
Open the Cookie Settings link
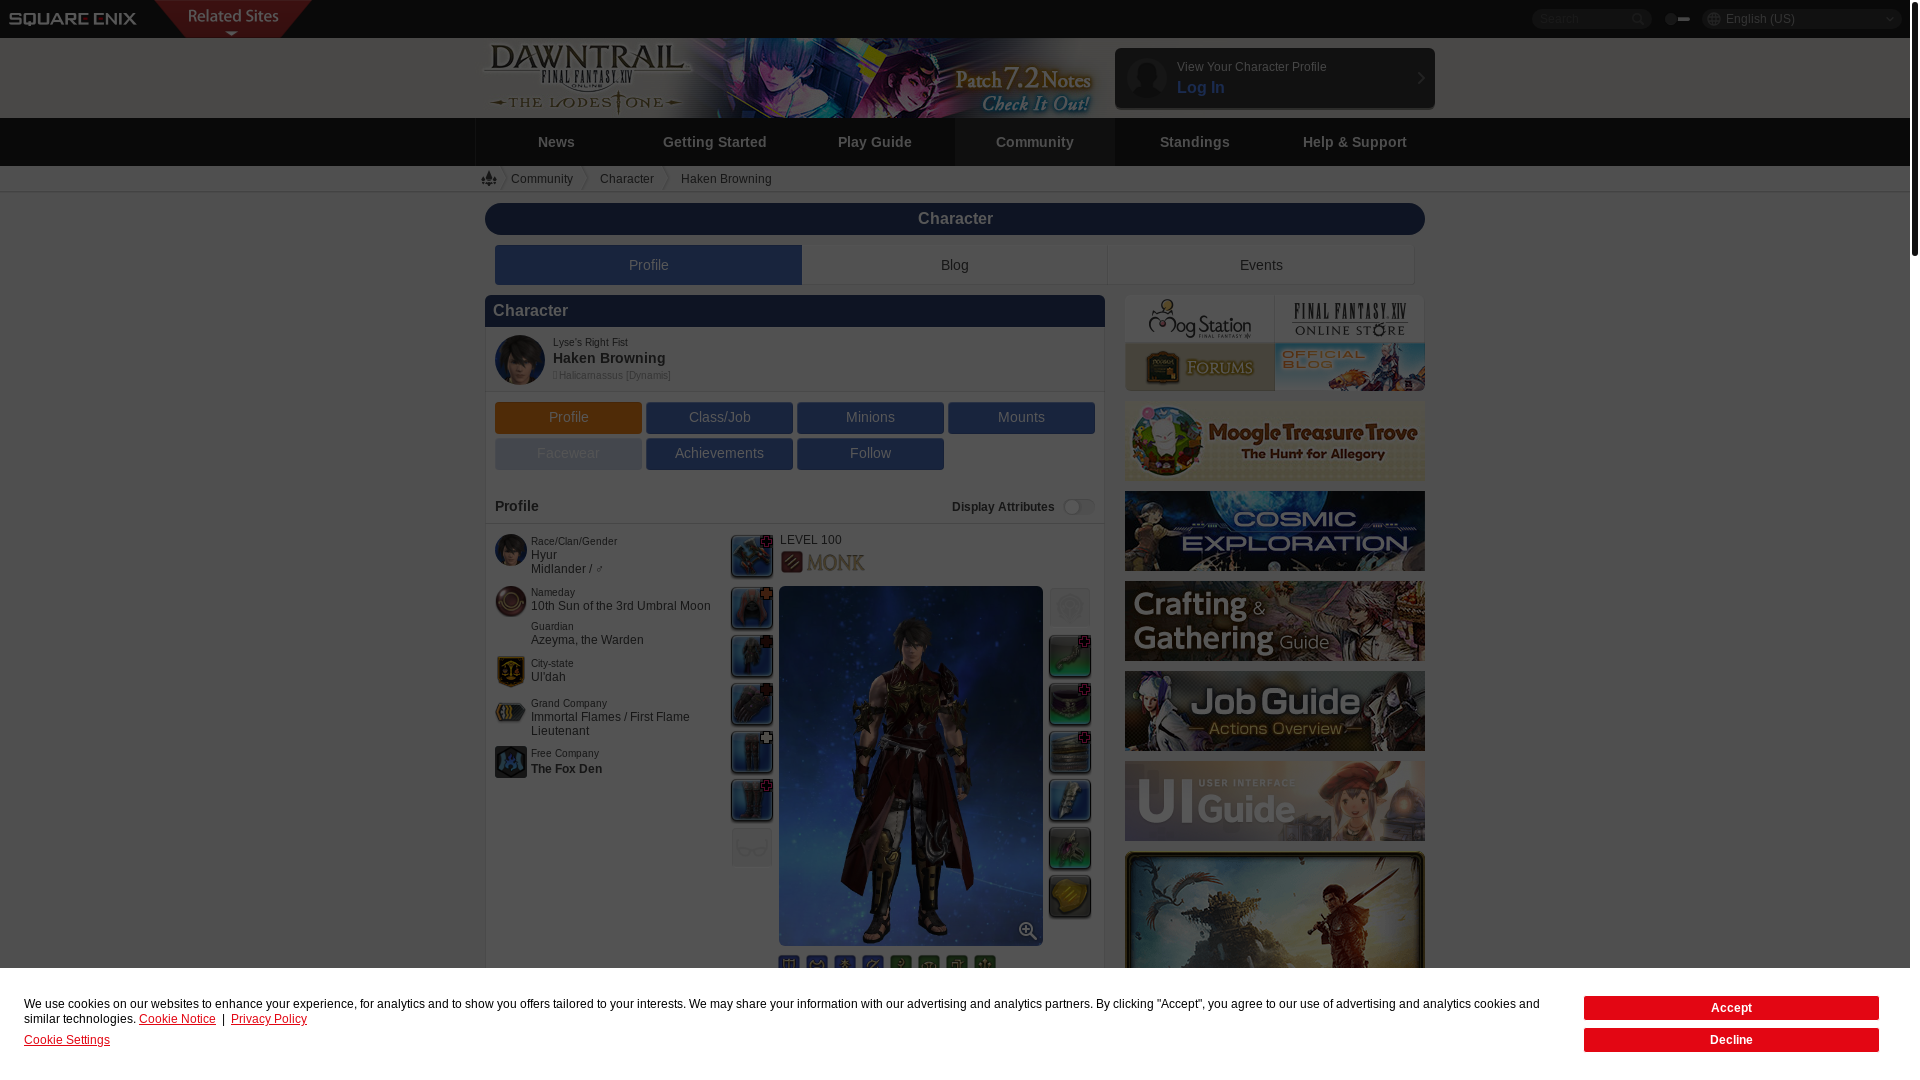click(x=67, y=1040)
